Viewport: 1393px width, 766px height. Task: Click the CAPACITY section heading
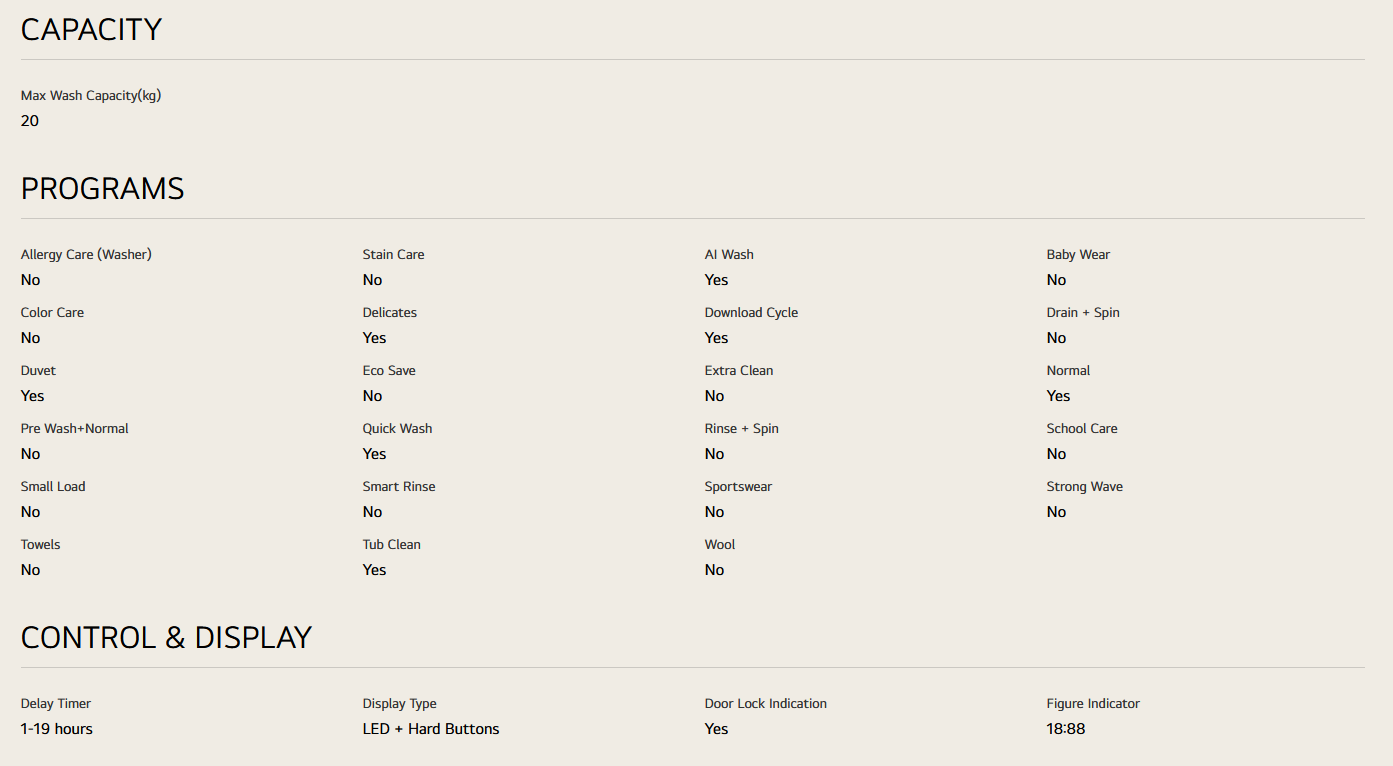tap(91, 30)
